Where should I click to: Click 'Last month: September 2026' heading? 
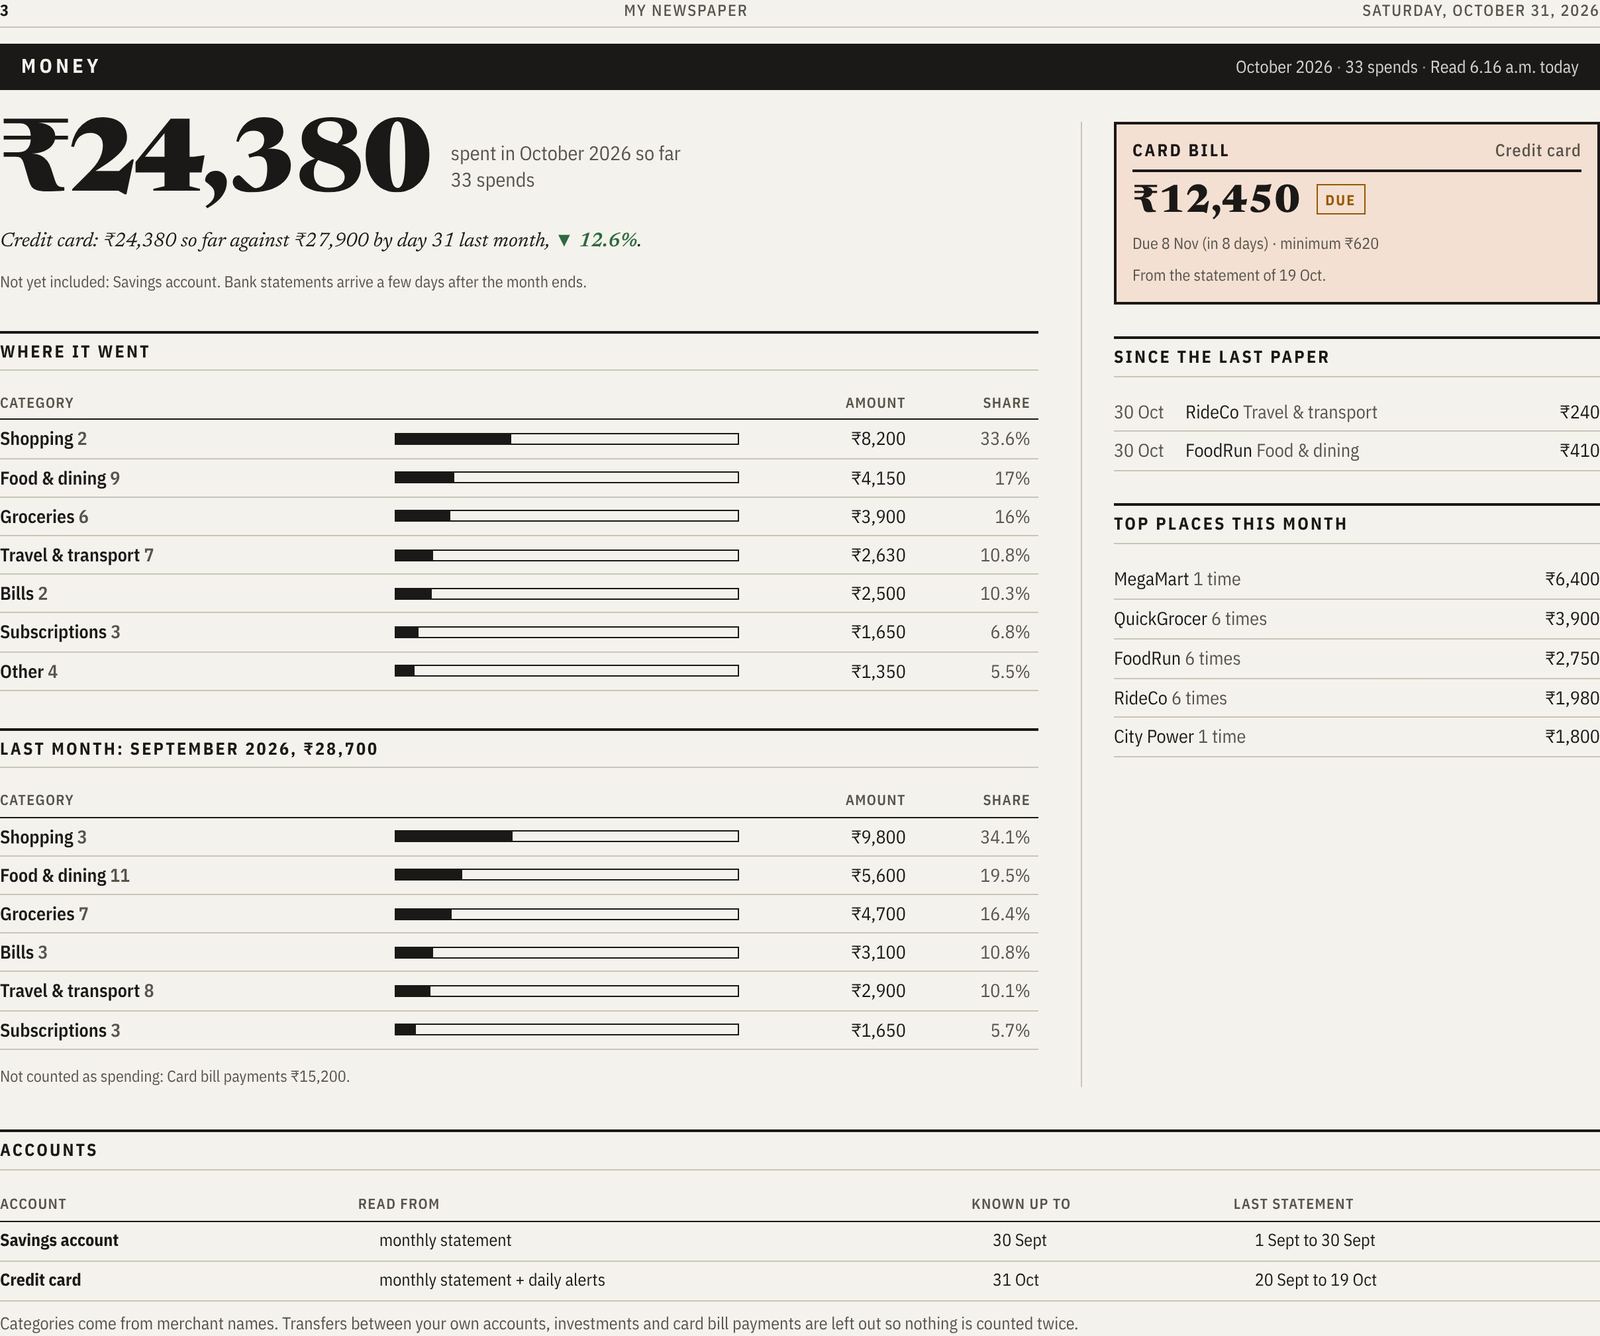(x=189, y=749)
